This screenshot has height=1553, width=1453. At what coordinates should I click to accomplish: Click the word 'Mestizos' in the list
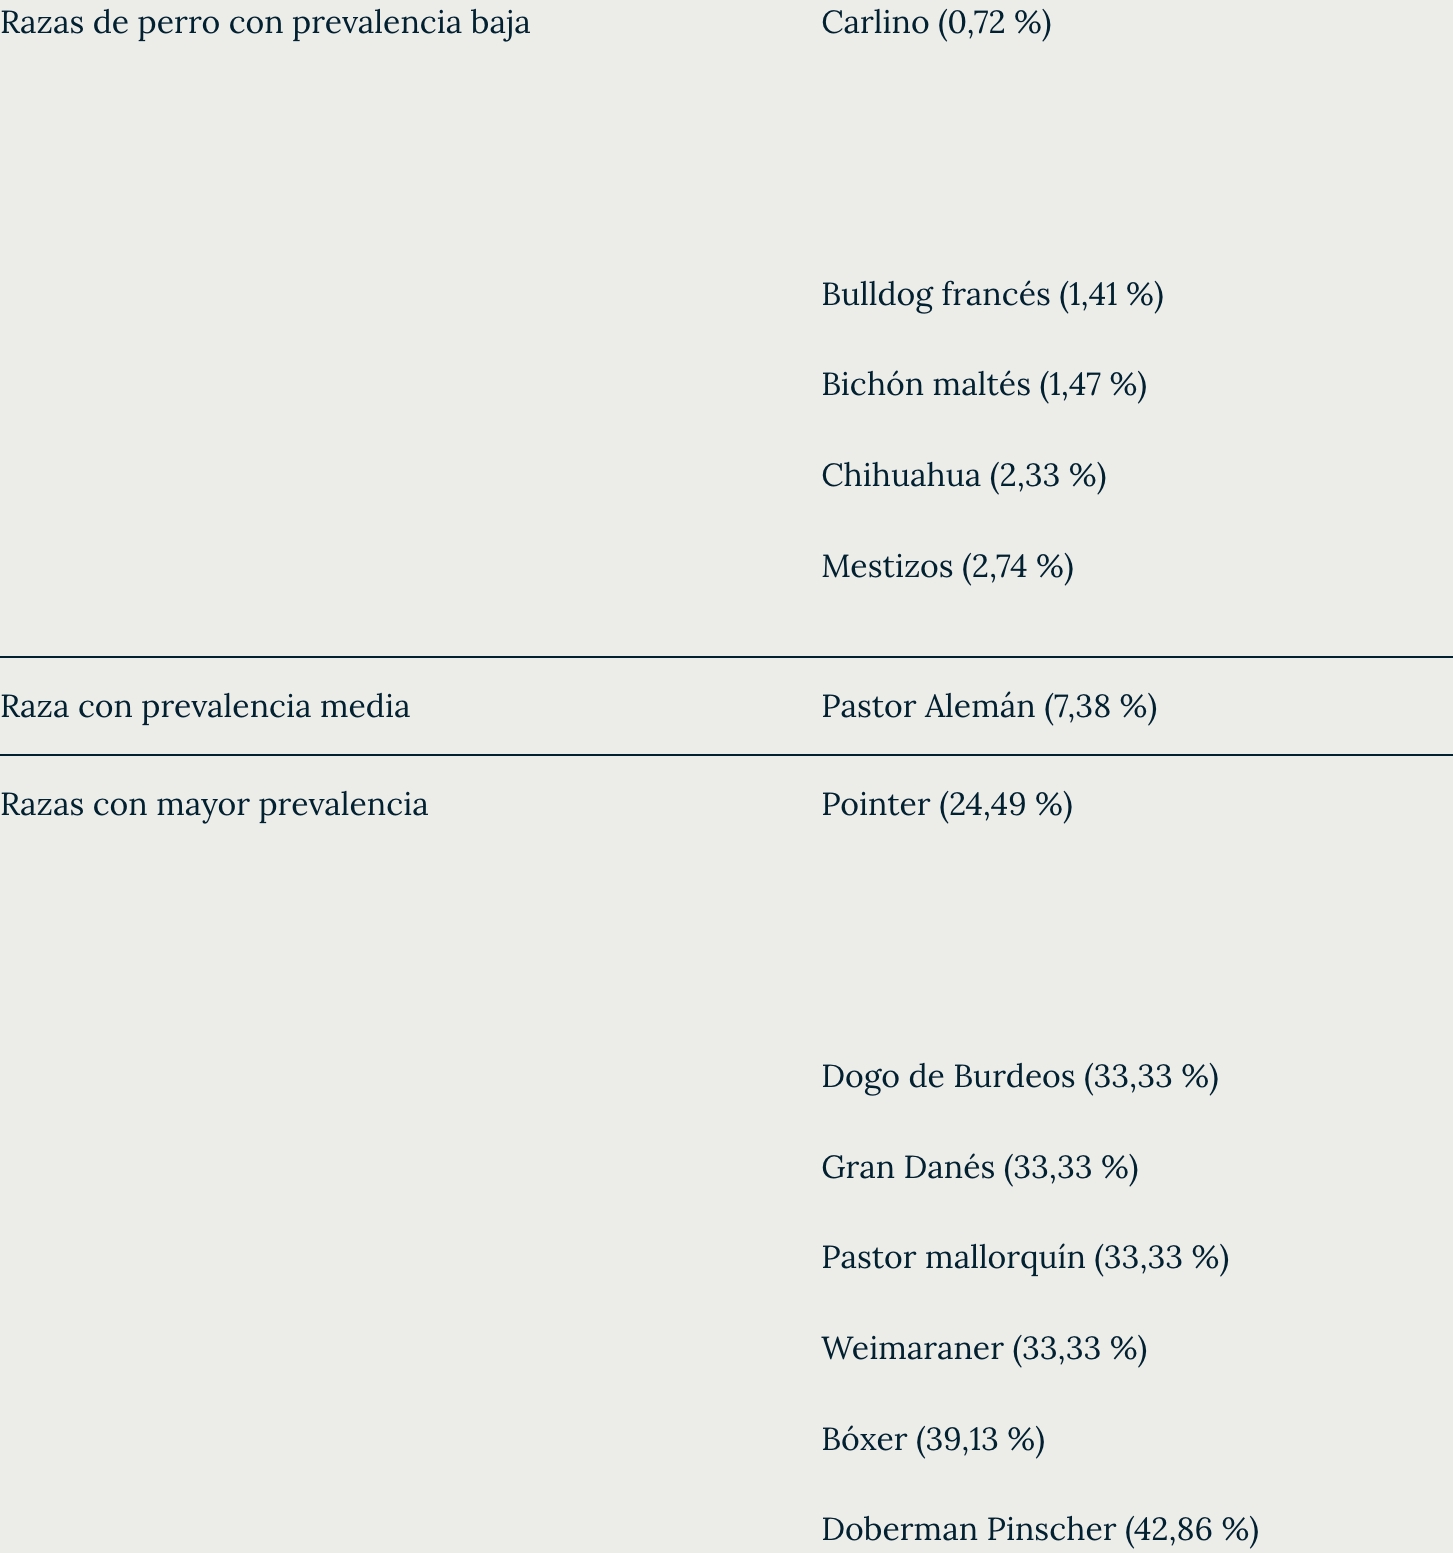887,566
